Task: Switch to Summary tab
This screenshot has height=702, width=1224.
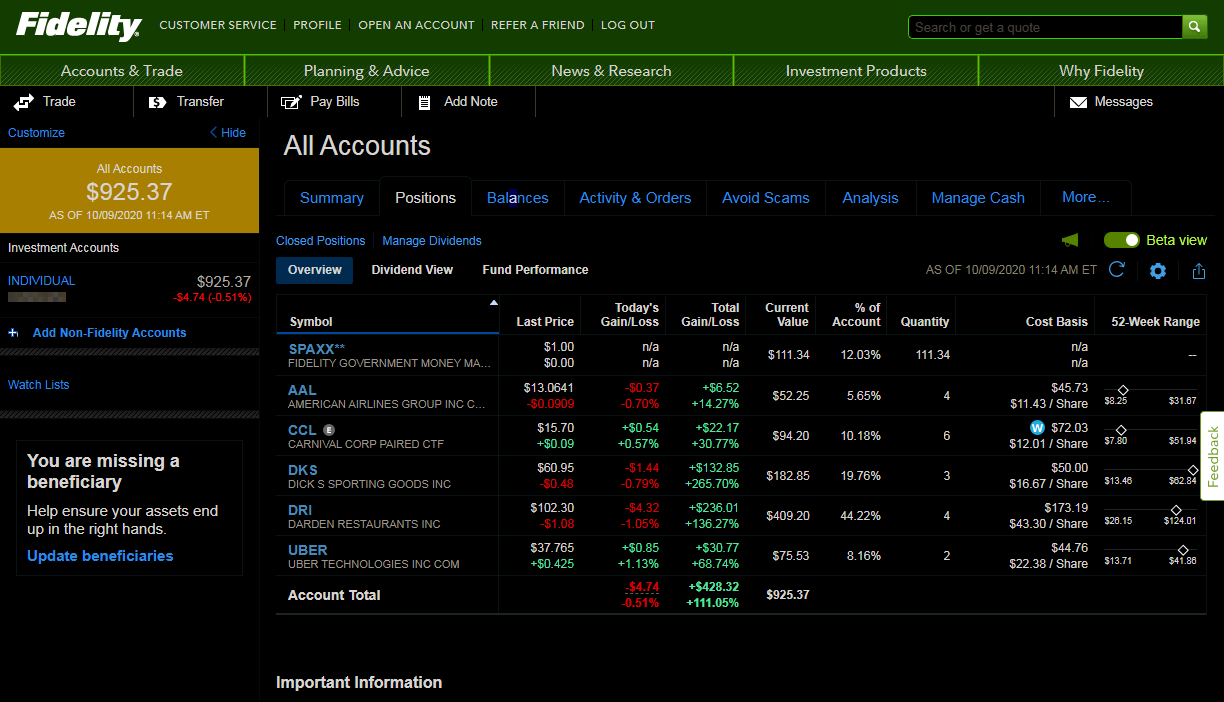Action: [x=332, y=198]
